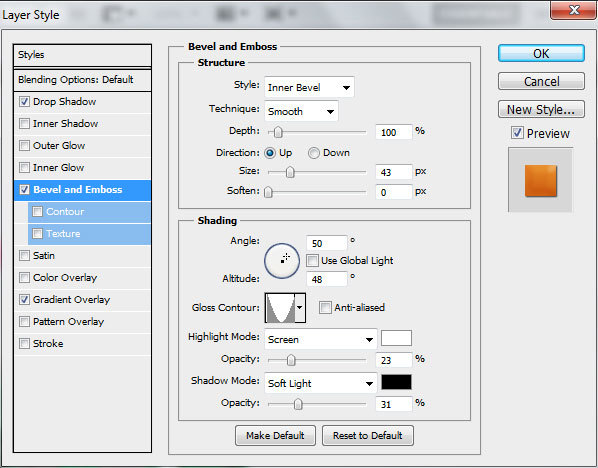Expand the Gloss Contour picker arrow

(300, 308)
